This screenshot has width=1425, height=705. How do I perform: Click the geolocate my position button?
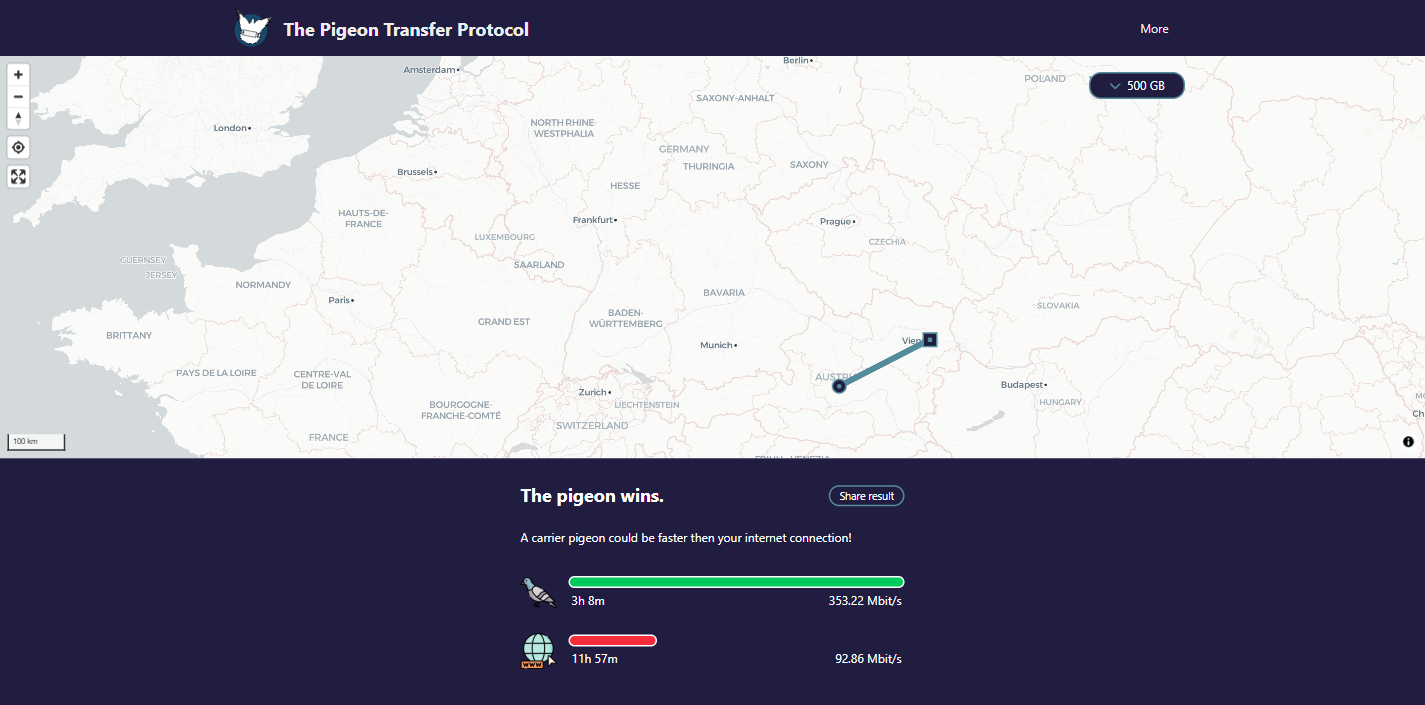[18, 148]
